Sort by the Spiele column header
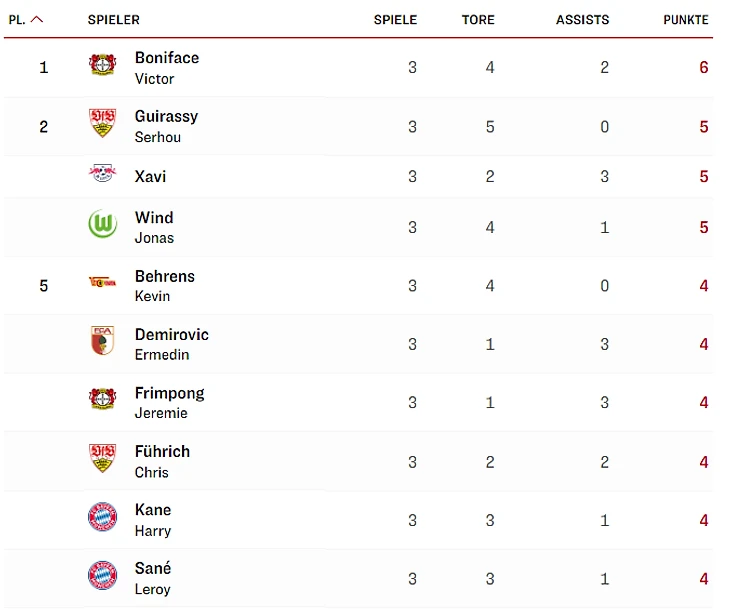This screenshot has width=730, height=611. tap(395, 20)
